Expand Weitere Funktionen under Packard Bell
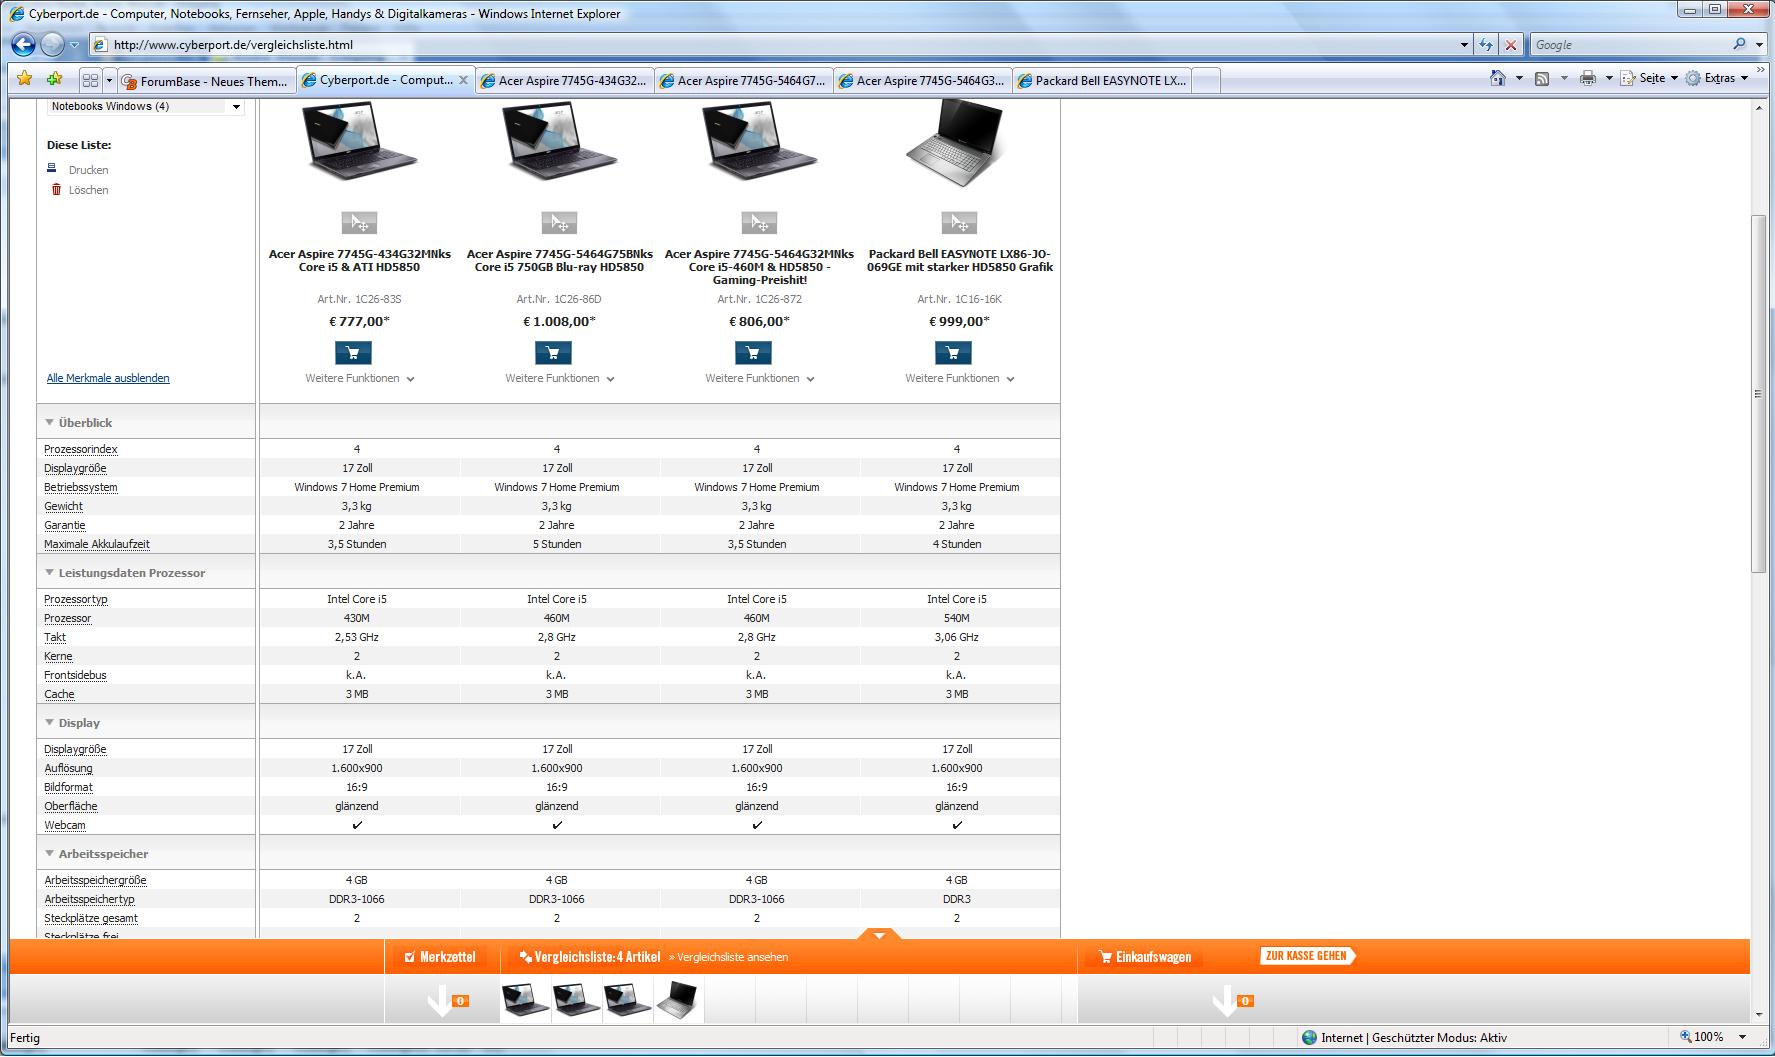The height and width of the screenshot is (1057, 1775). (x=960, y=378)
